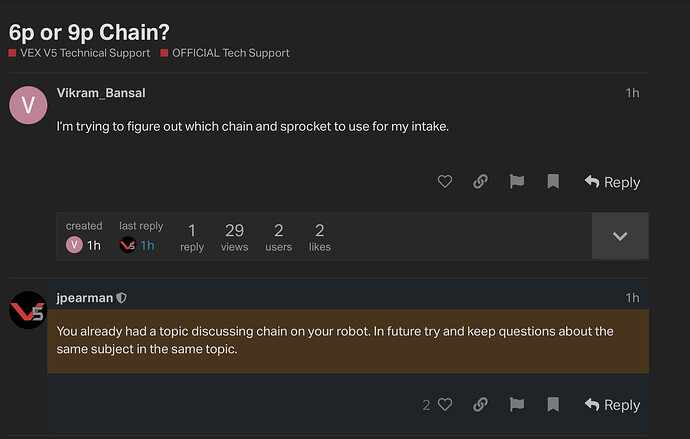Viewport: 690px width, 439px height.
Task: Reply to Vikram_Bansal's post
Action: 612,182
